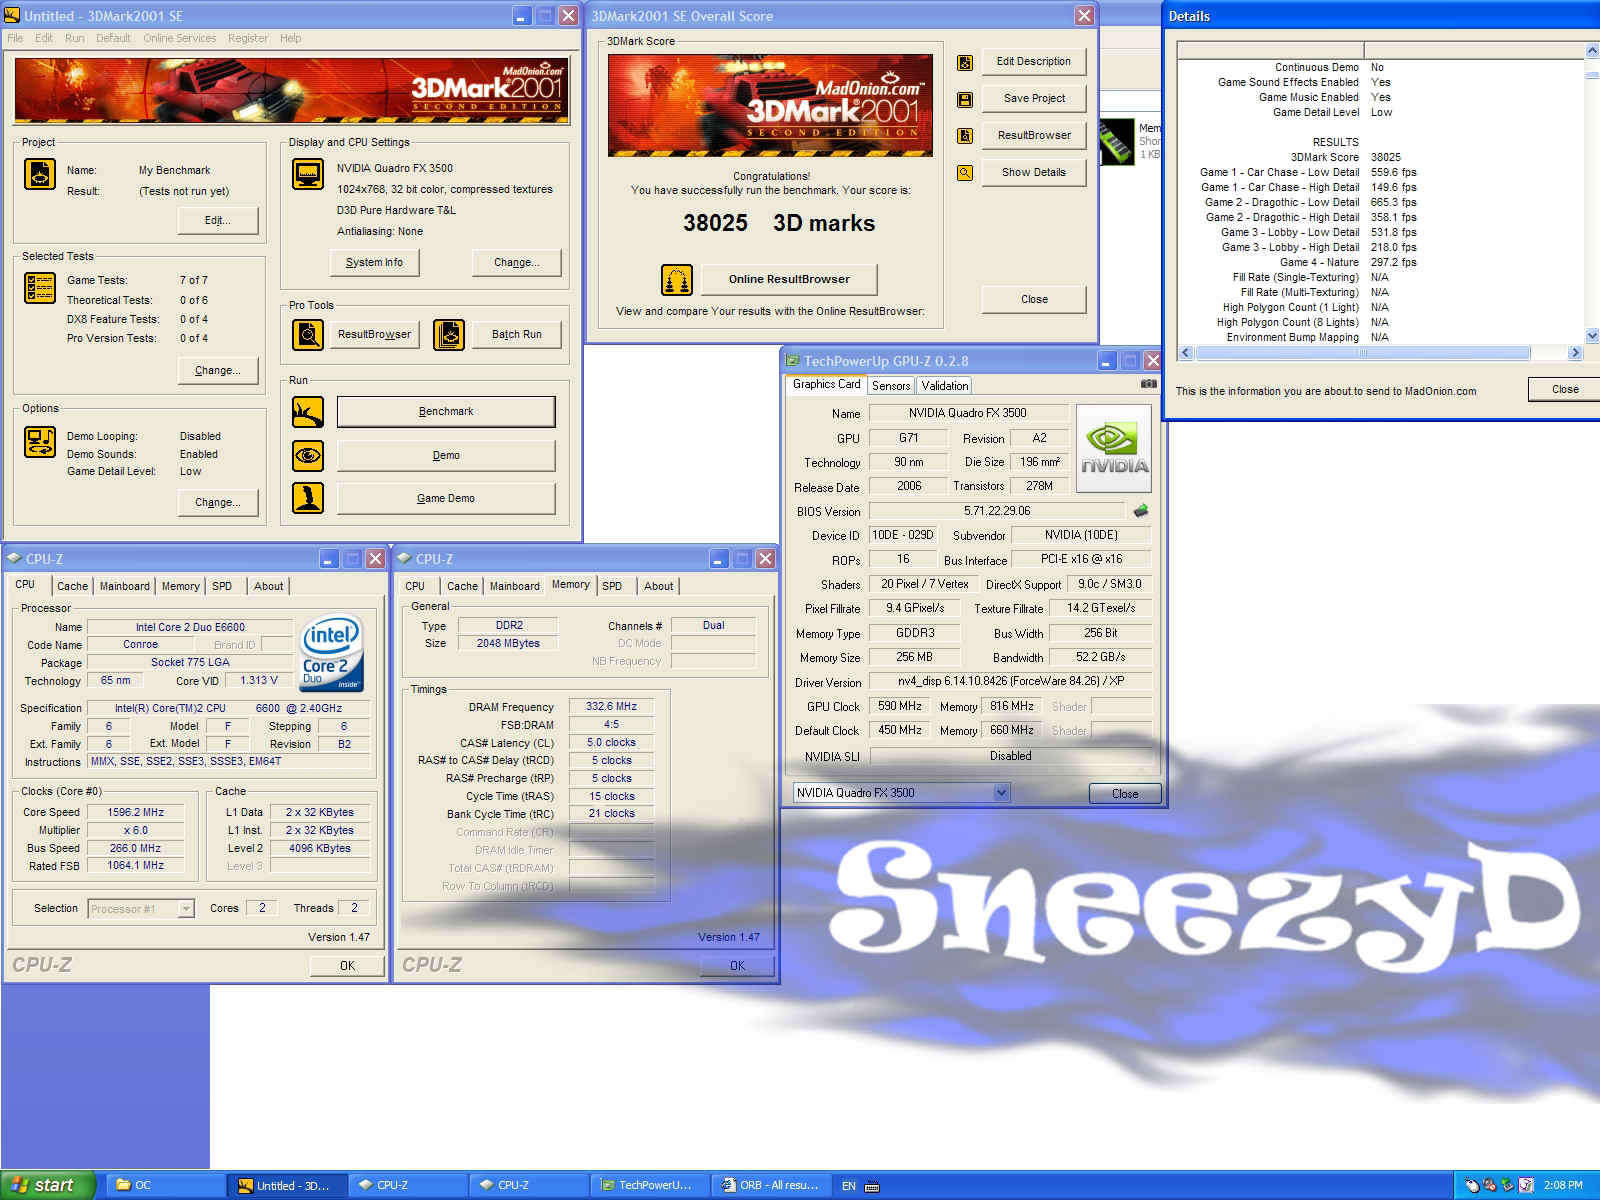Click the NVIDIA logo in GPU-Z

[x=1114, y=448]
